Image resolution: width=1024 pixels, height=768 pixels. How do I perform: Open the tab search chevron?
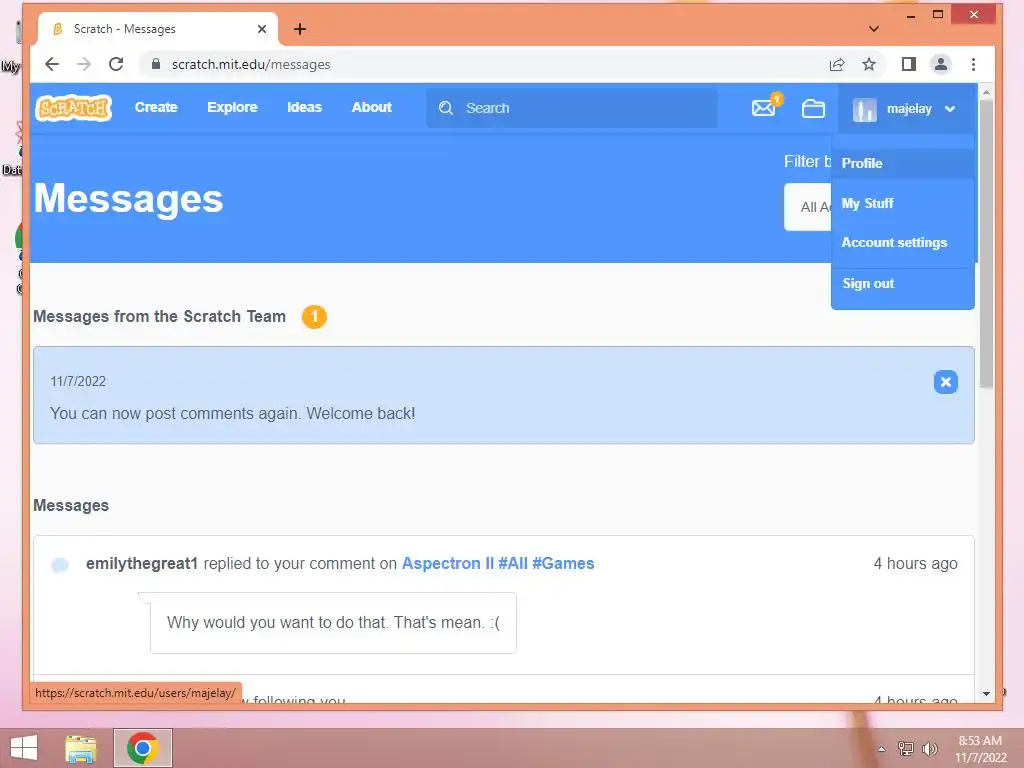pyautogui.click(x=874, y=29)
